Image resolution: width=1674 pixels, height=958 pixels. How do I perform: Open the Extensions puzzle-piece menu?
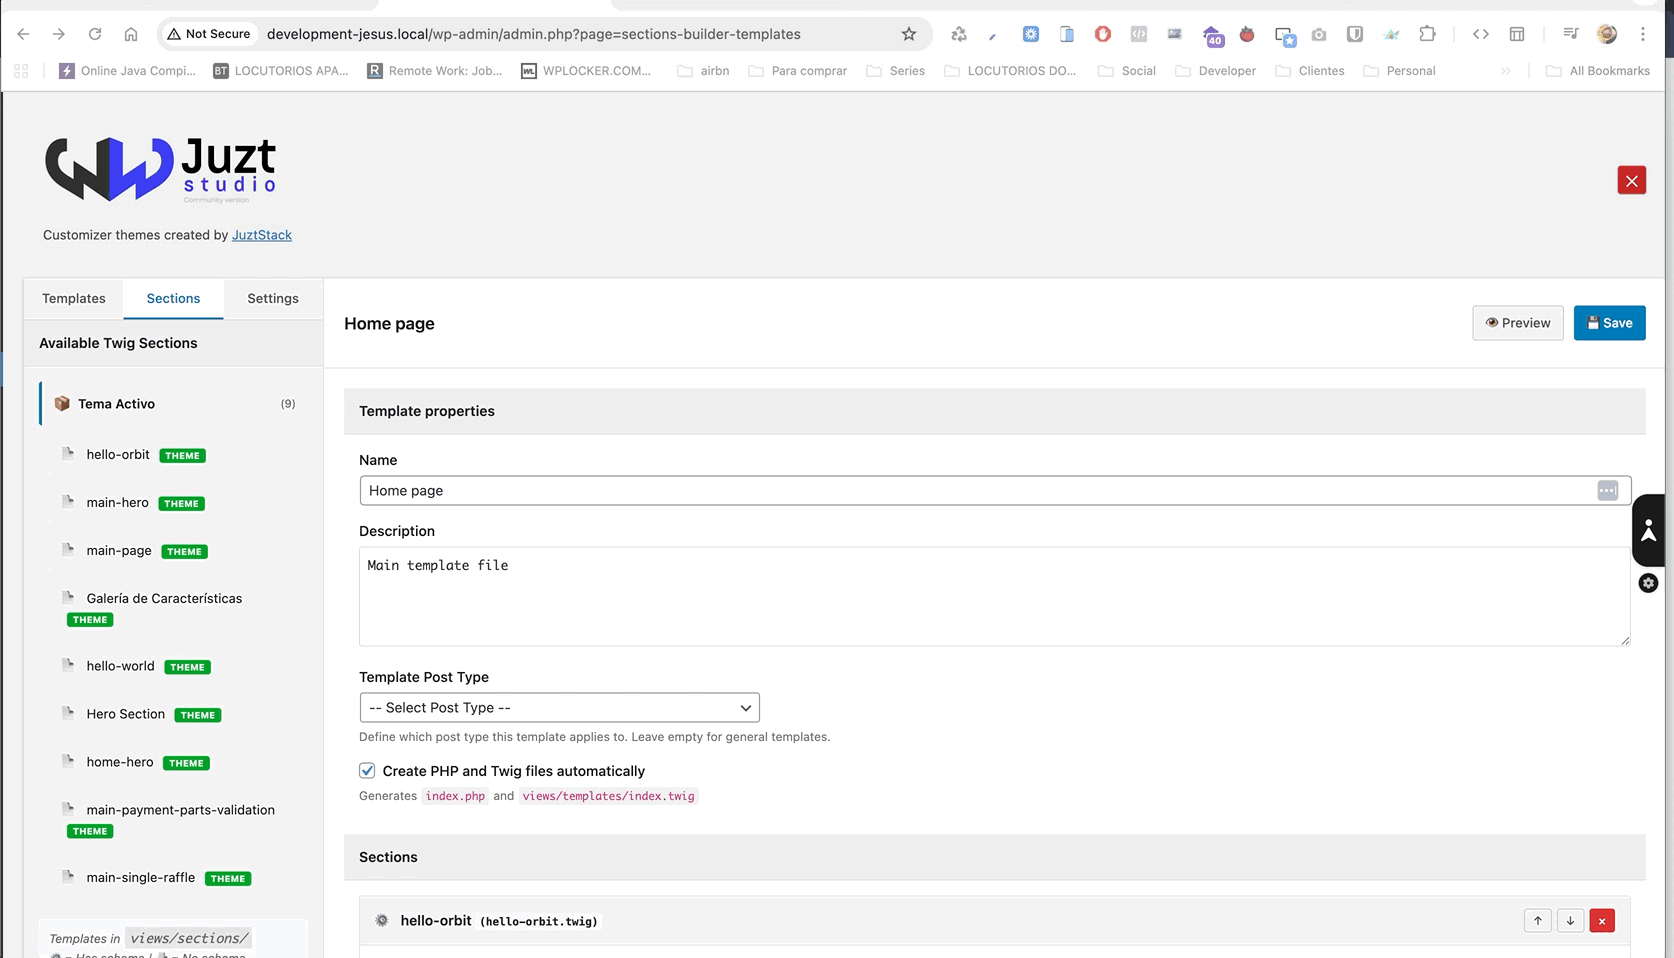tap(1427, 34)
